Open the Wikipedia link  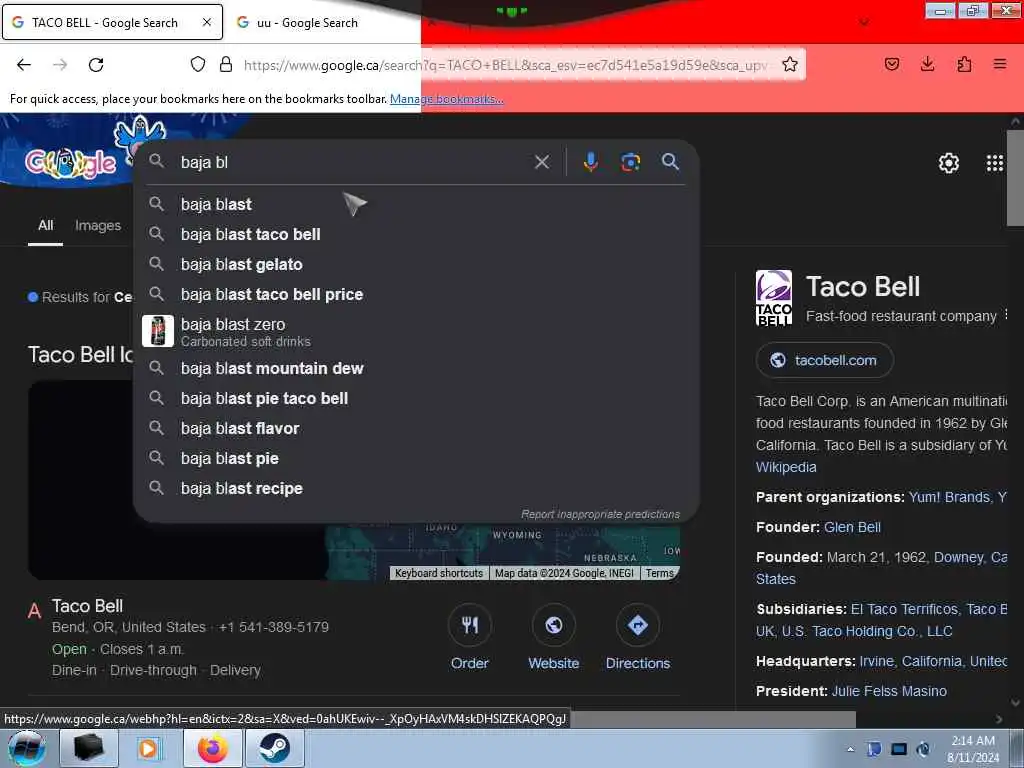click(x=786, y=467)
